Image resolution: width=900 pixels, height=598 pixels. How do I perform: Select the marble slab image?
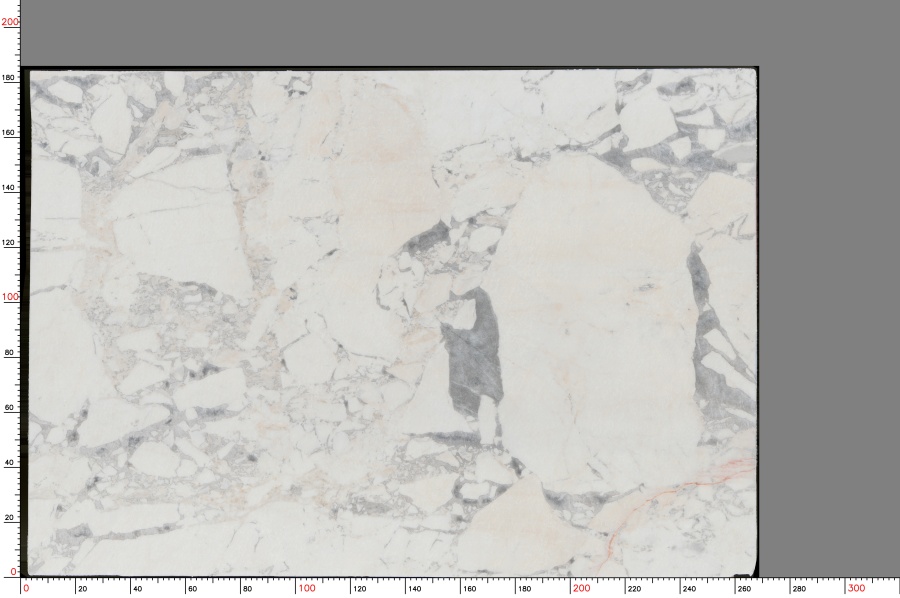[390, 322]
